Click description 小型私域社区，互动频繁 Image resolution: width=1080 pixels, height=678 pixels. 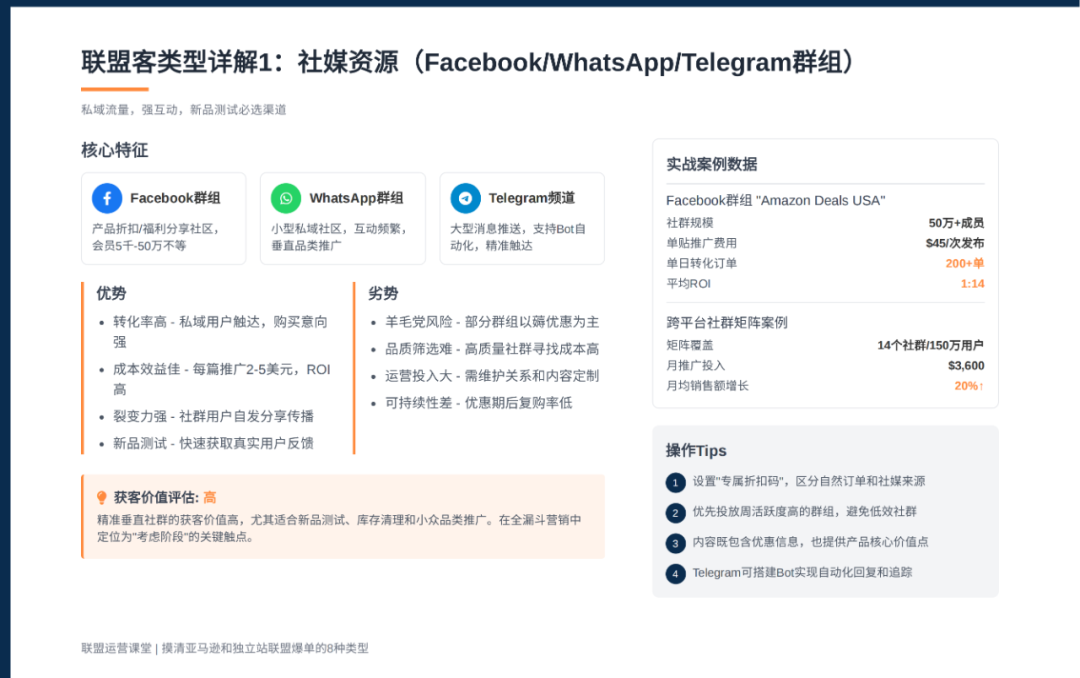tap(339, 237)
